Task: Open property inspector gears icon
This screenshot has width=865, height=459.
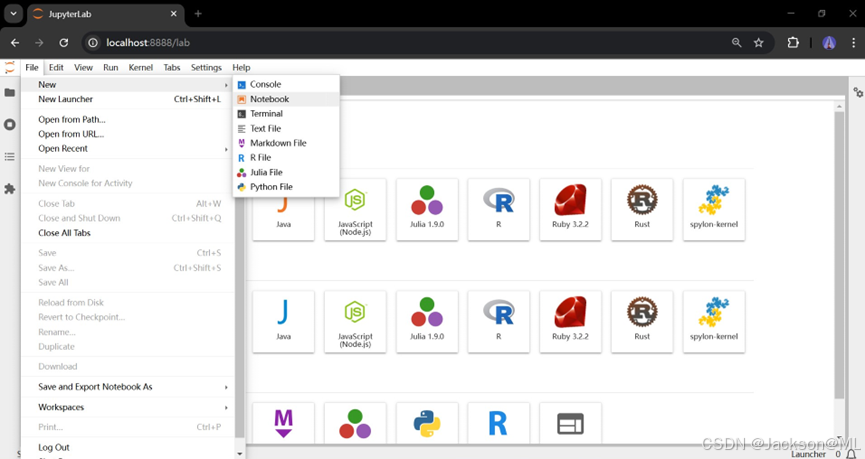Action: click(x=858, y=92)
